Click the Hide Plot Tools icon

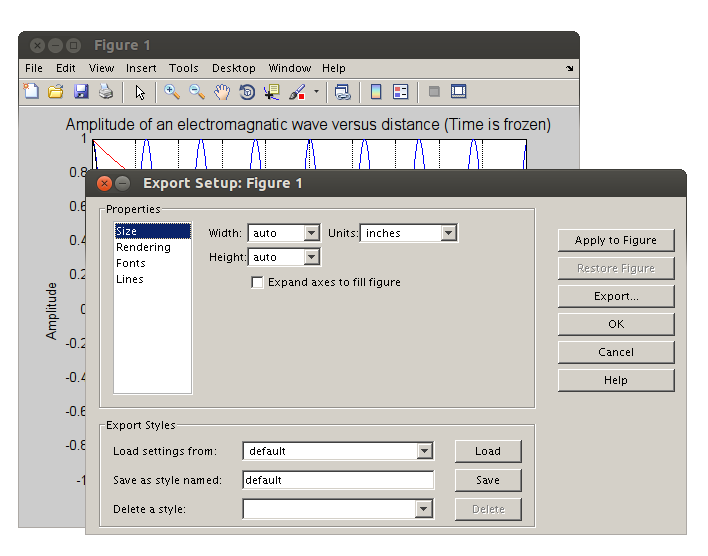(434, 92)
